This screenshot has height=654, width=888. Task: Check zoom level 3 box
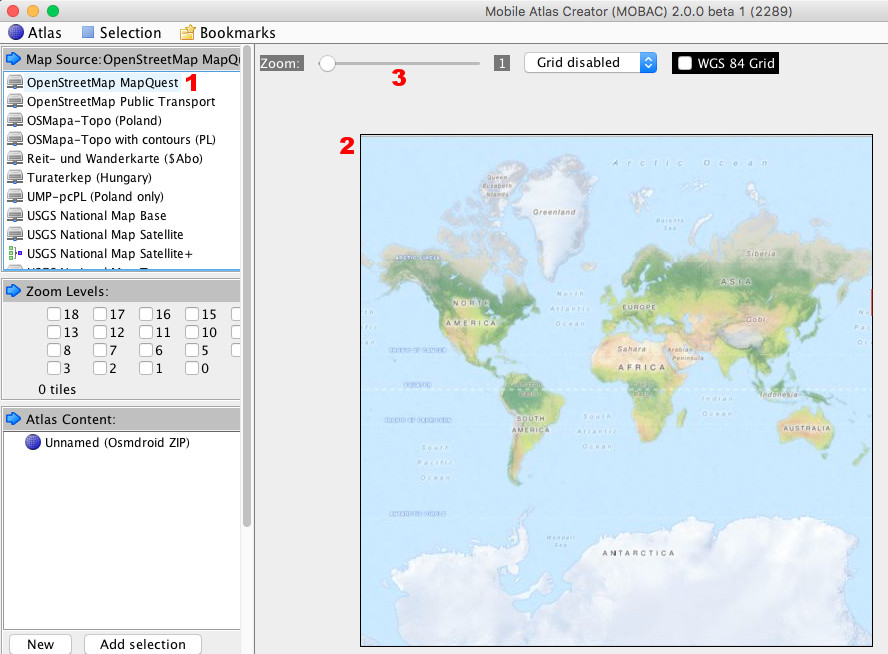point(54,368)
